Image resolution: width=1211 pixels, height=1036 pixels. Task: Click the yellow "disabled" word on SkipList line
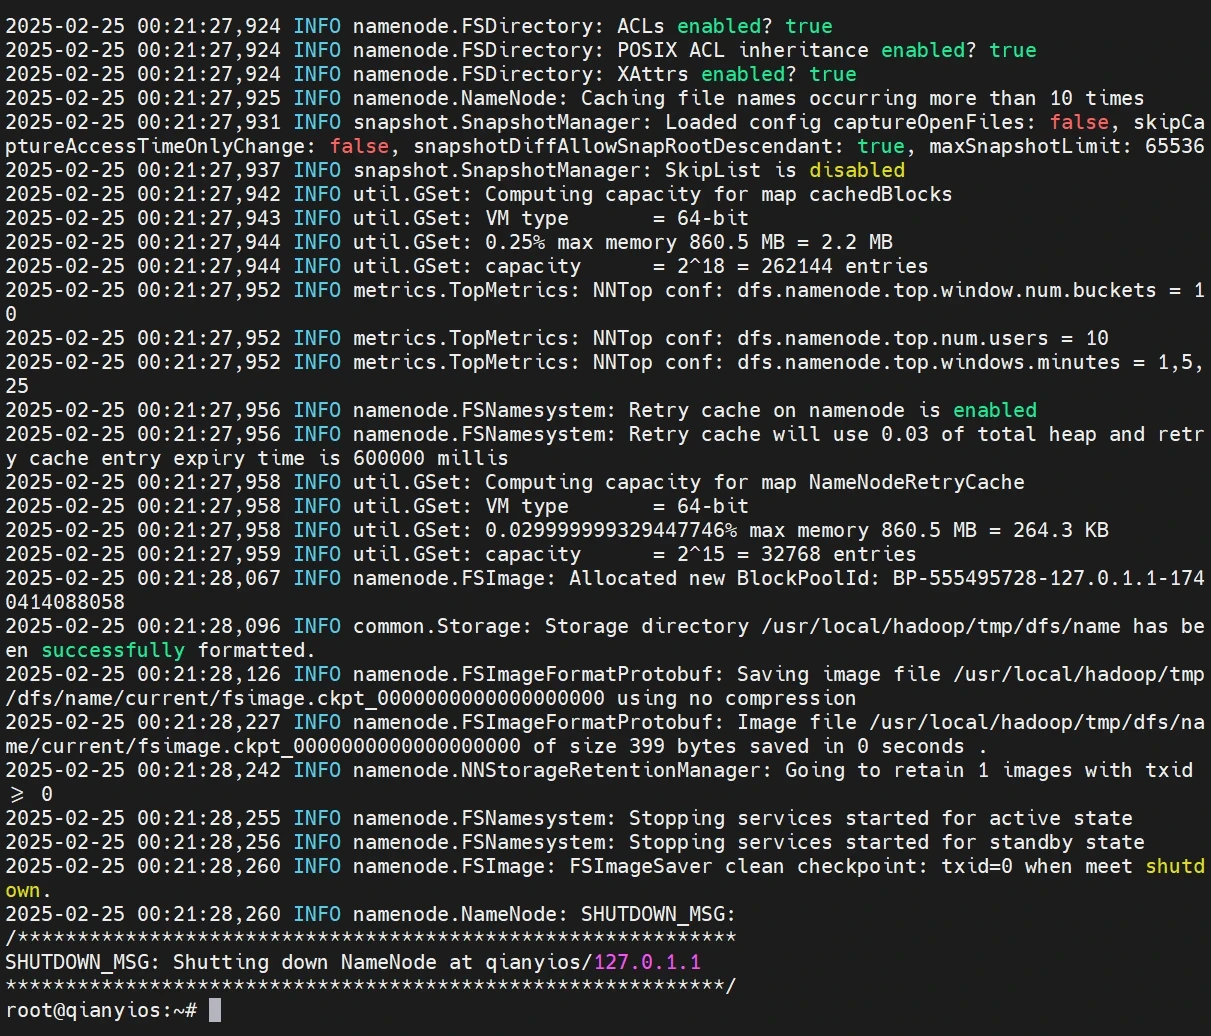857,170
